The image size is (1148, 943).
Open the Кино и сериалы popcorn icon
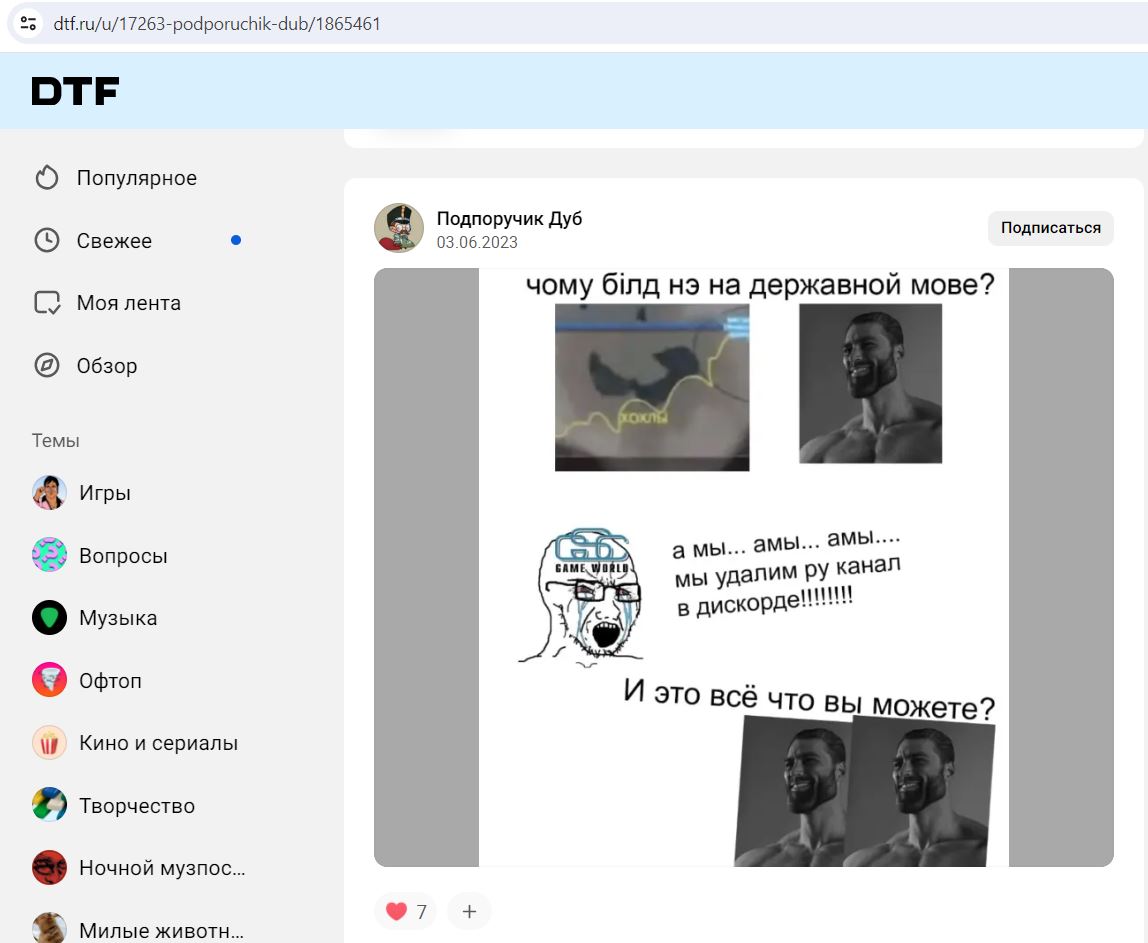coord(49,743)
